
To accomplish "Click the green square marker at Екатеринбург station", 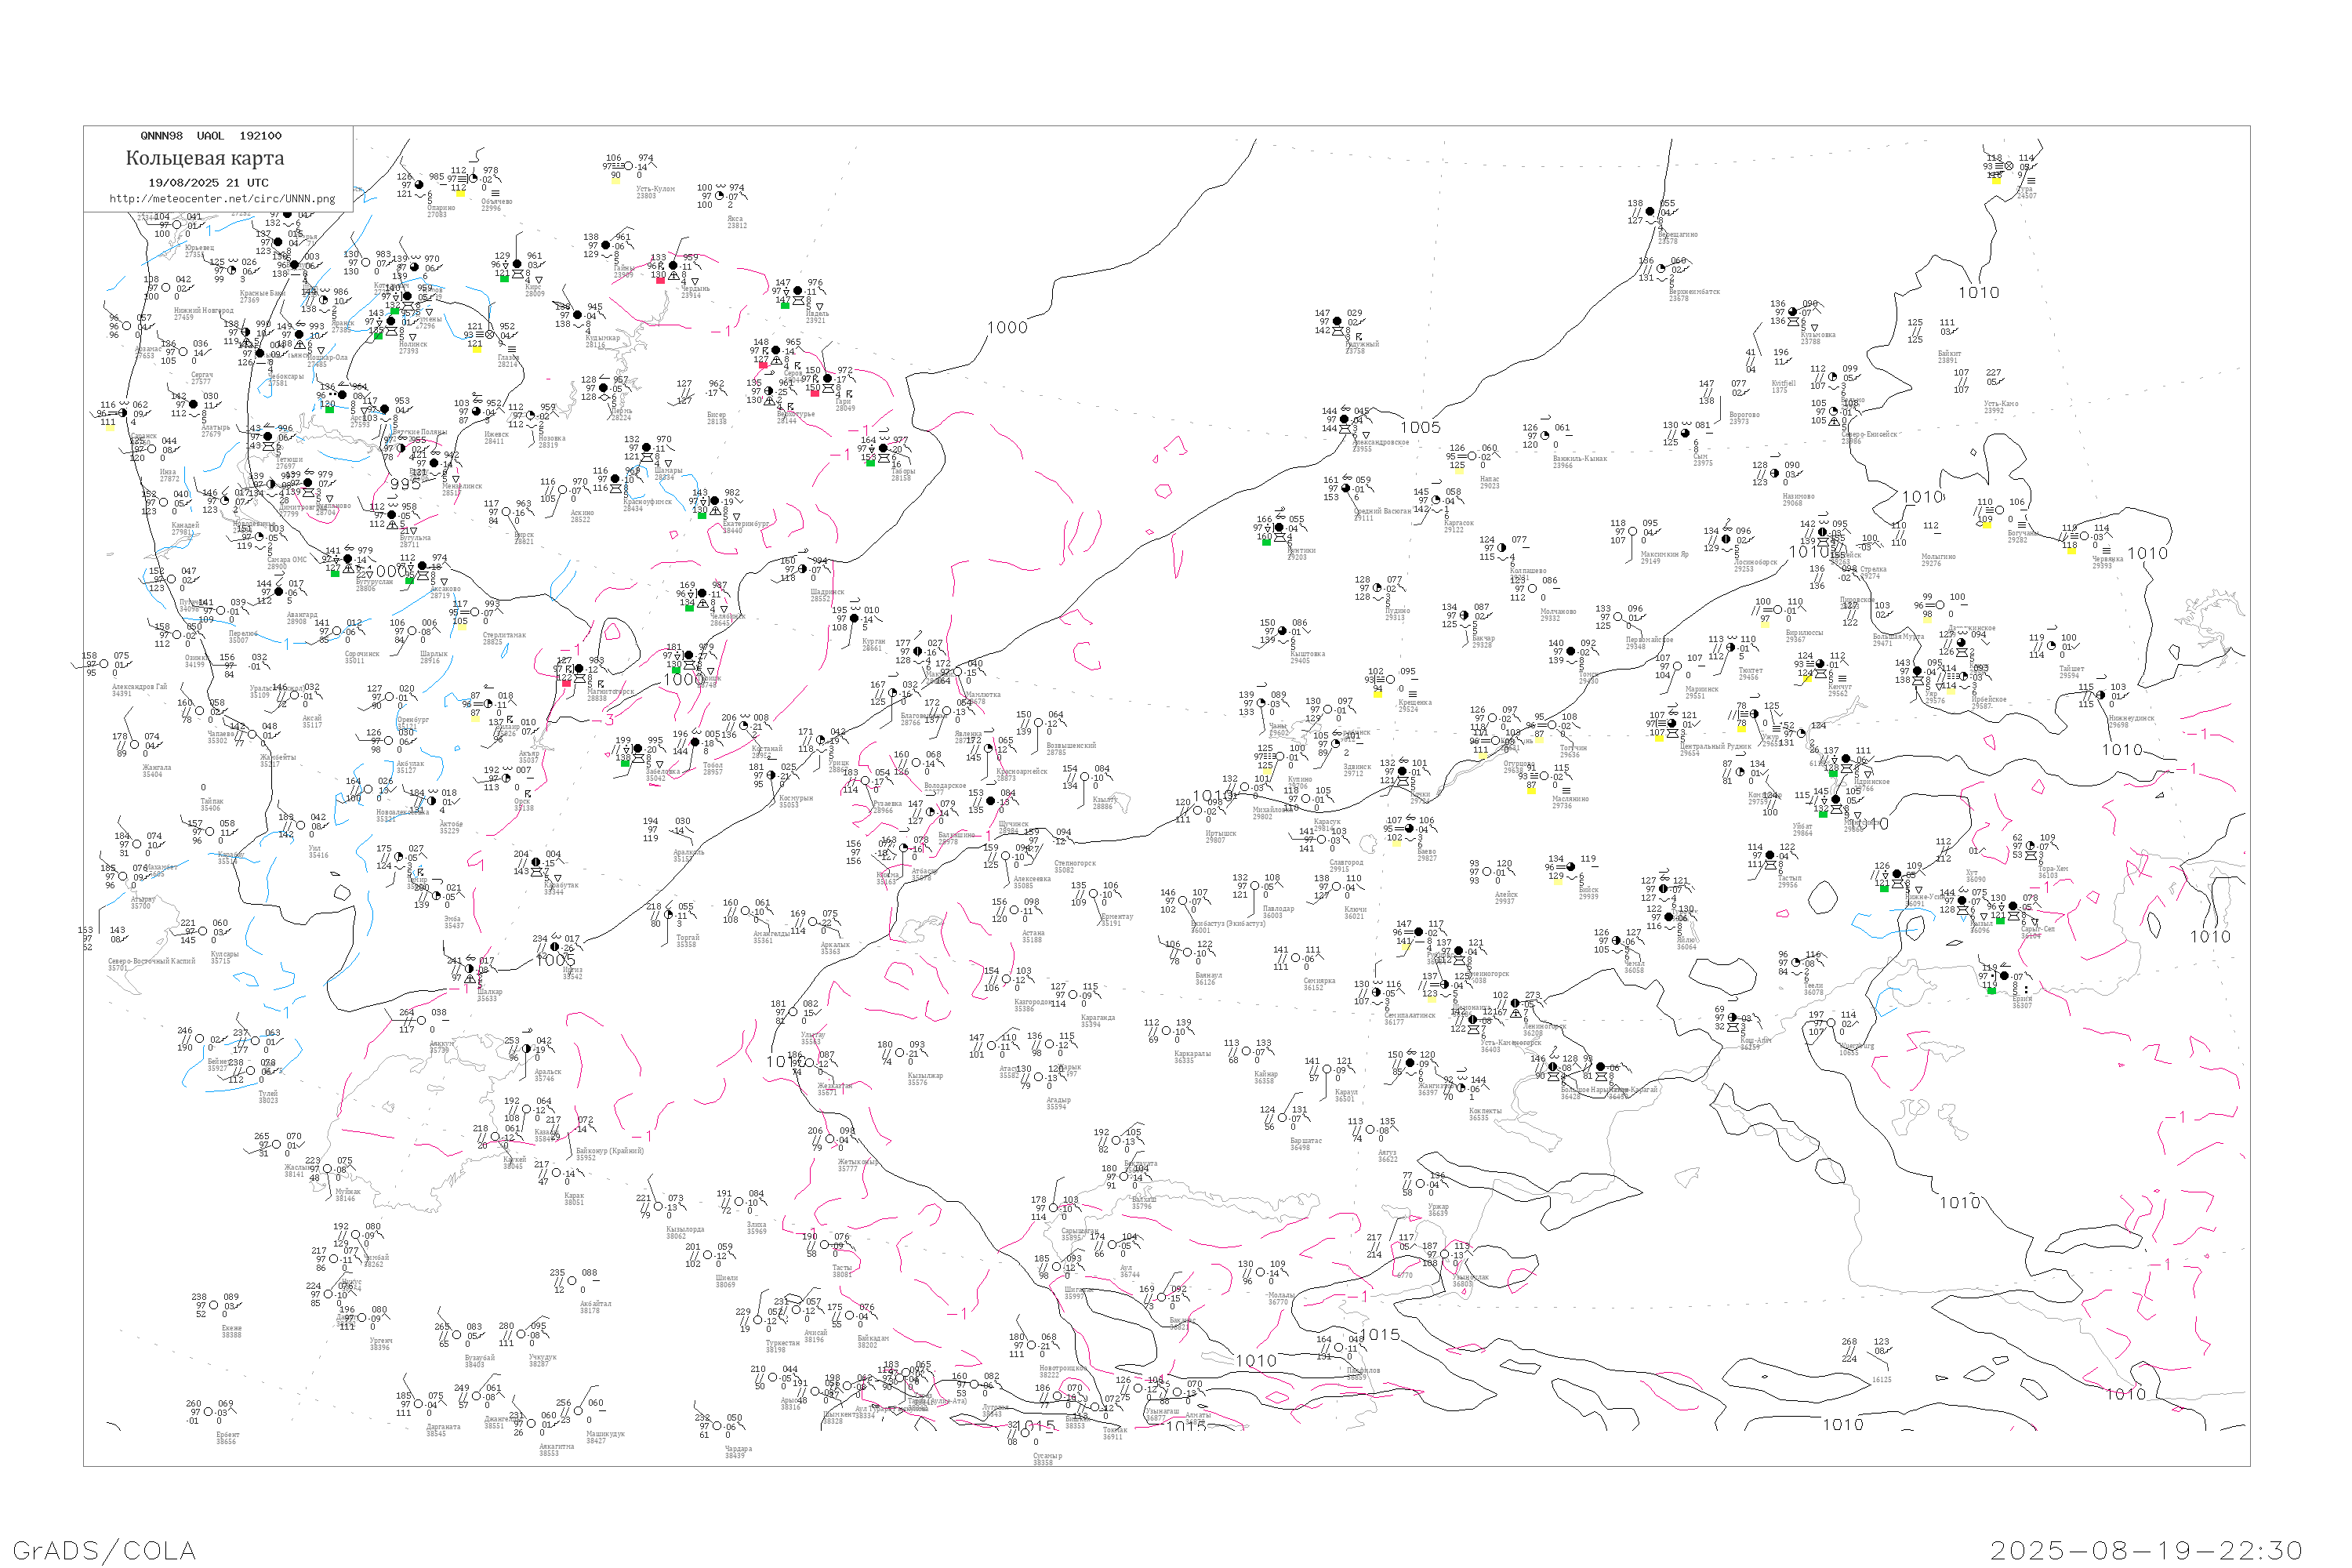I will pyautogui.click(x=702, y=515).
